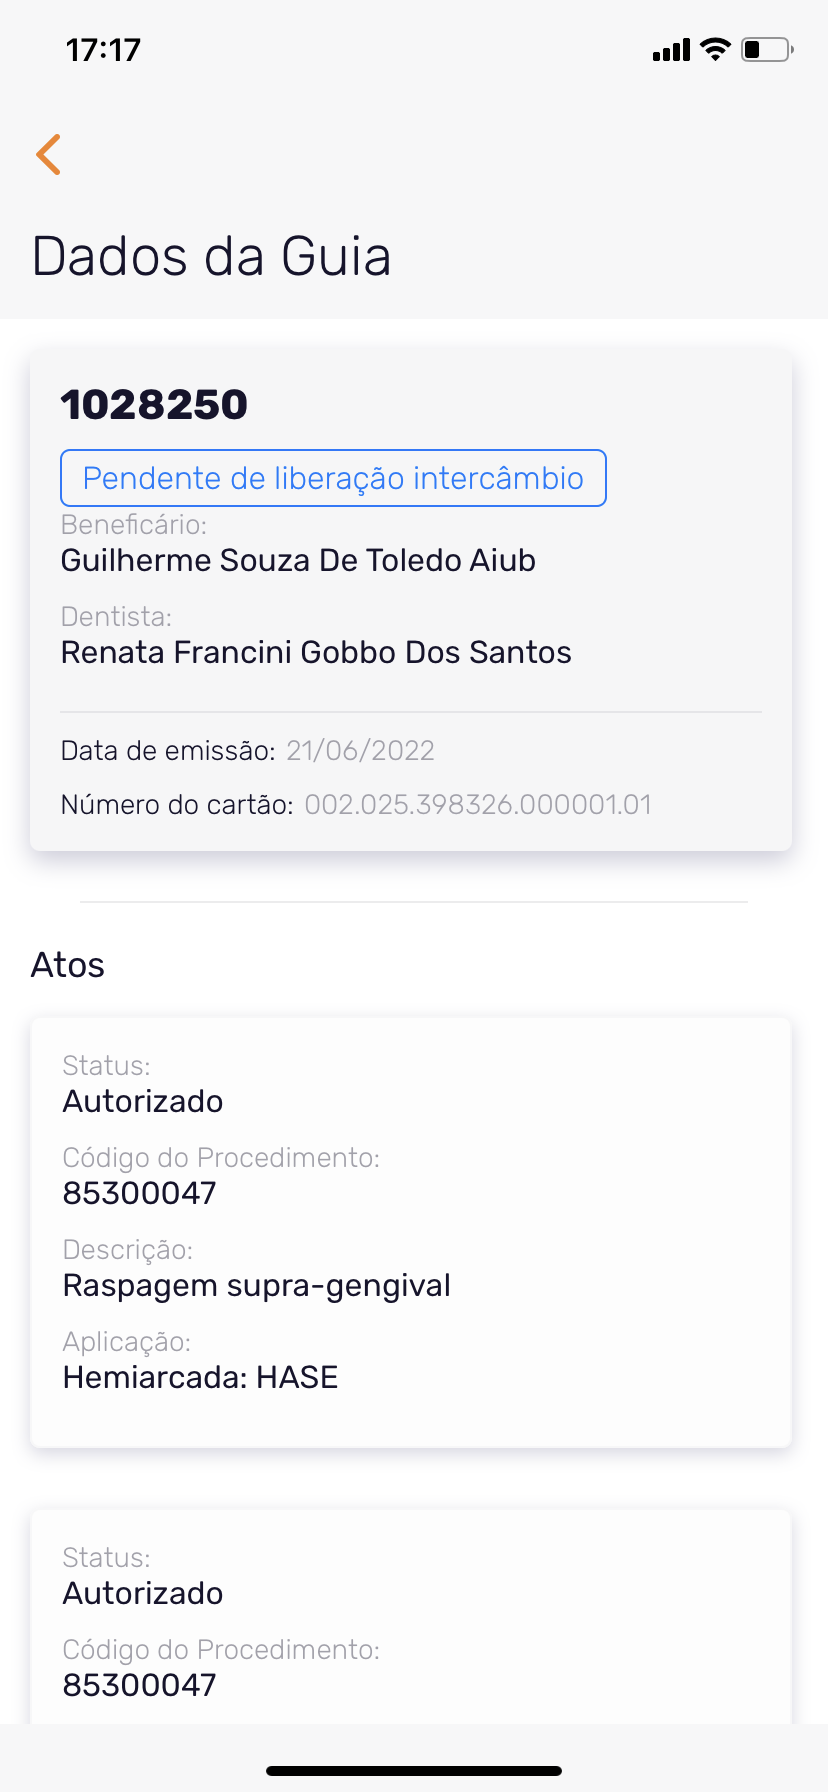Viewport: 828px width, 1792px height.
Task: Select dentist Renata Francini Gobbo Dos Santos
Action: tap(316, 652)
